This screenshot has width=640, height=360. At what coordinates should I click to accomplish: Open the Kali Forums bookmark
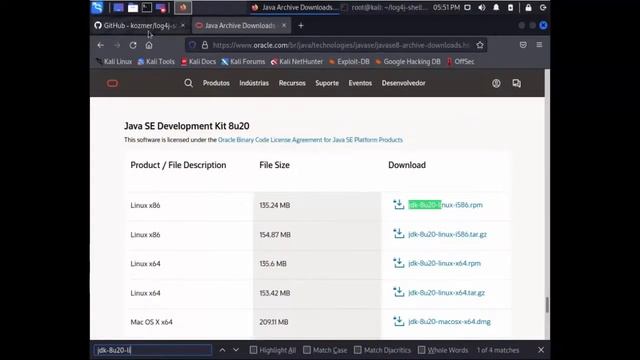click(x=243, y=62)
